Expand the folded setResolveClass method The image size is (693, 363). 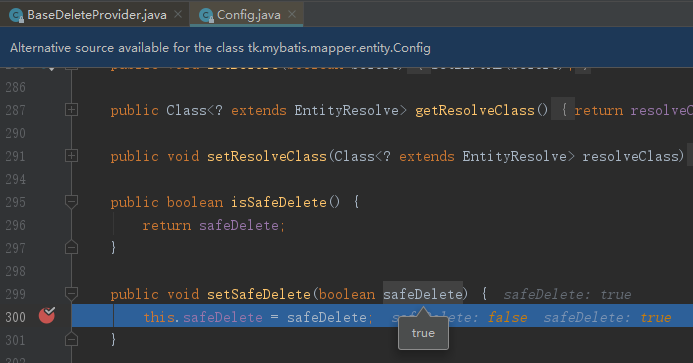coord(71,156)
